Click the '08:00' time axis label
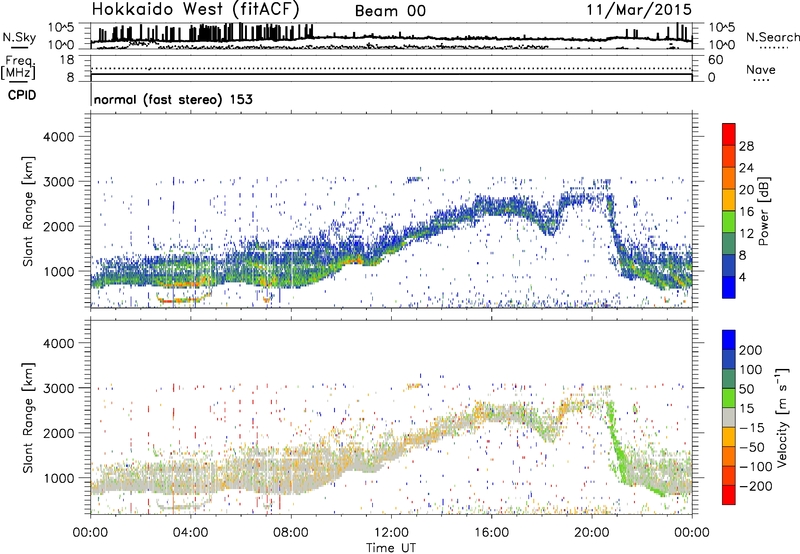The height and width of the screenshot is (554, 800). point(291,533)
